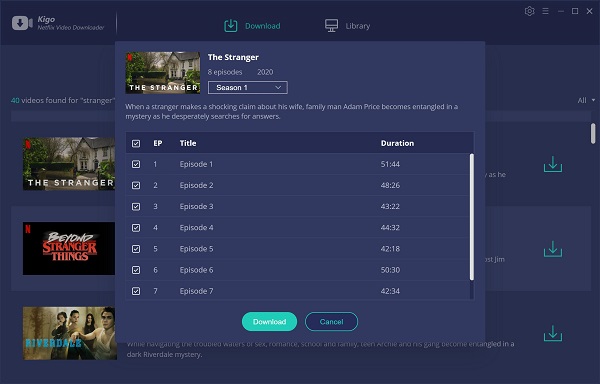The image size is (600, 384).
Task: Click the Riverdale thumbnail
Action: [70, 333]
